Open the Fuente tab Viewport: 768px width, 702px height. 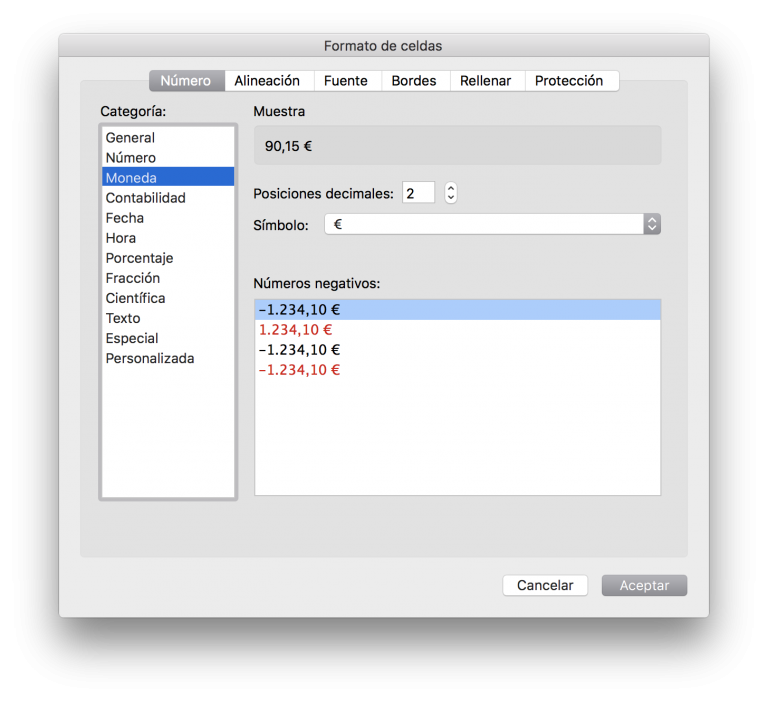pos(347,81)
